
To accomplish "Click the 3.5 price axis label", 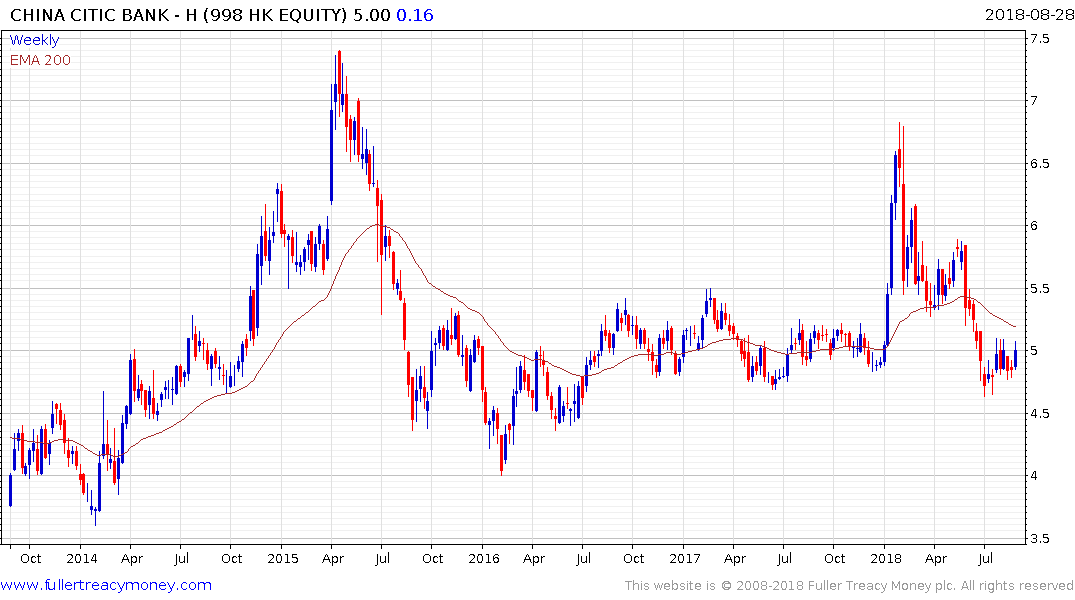I will click(1039, 538).
